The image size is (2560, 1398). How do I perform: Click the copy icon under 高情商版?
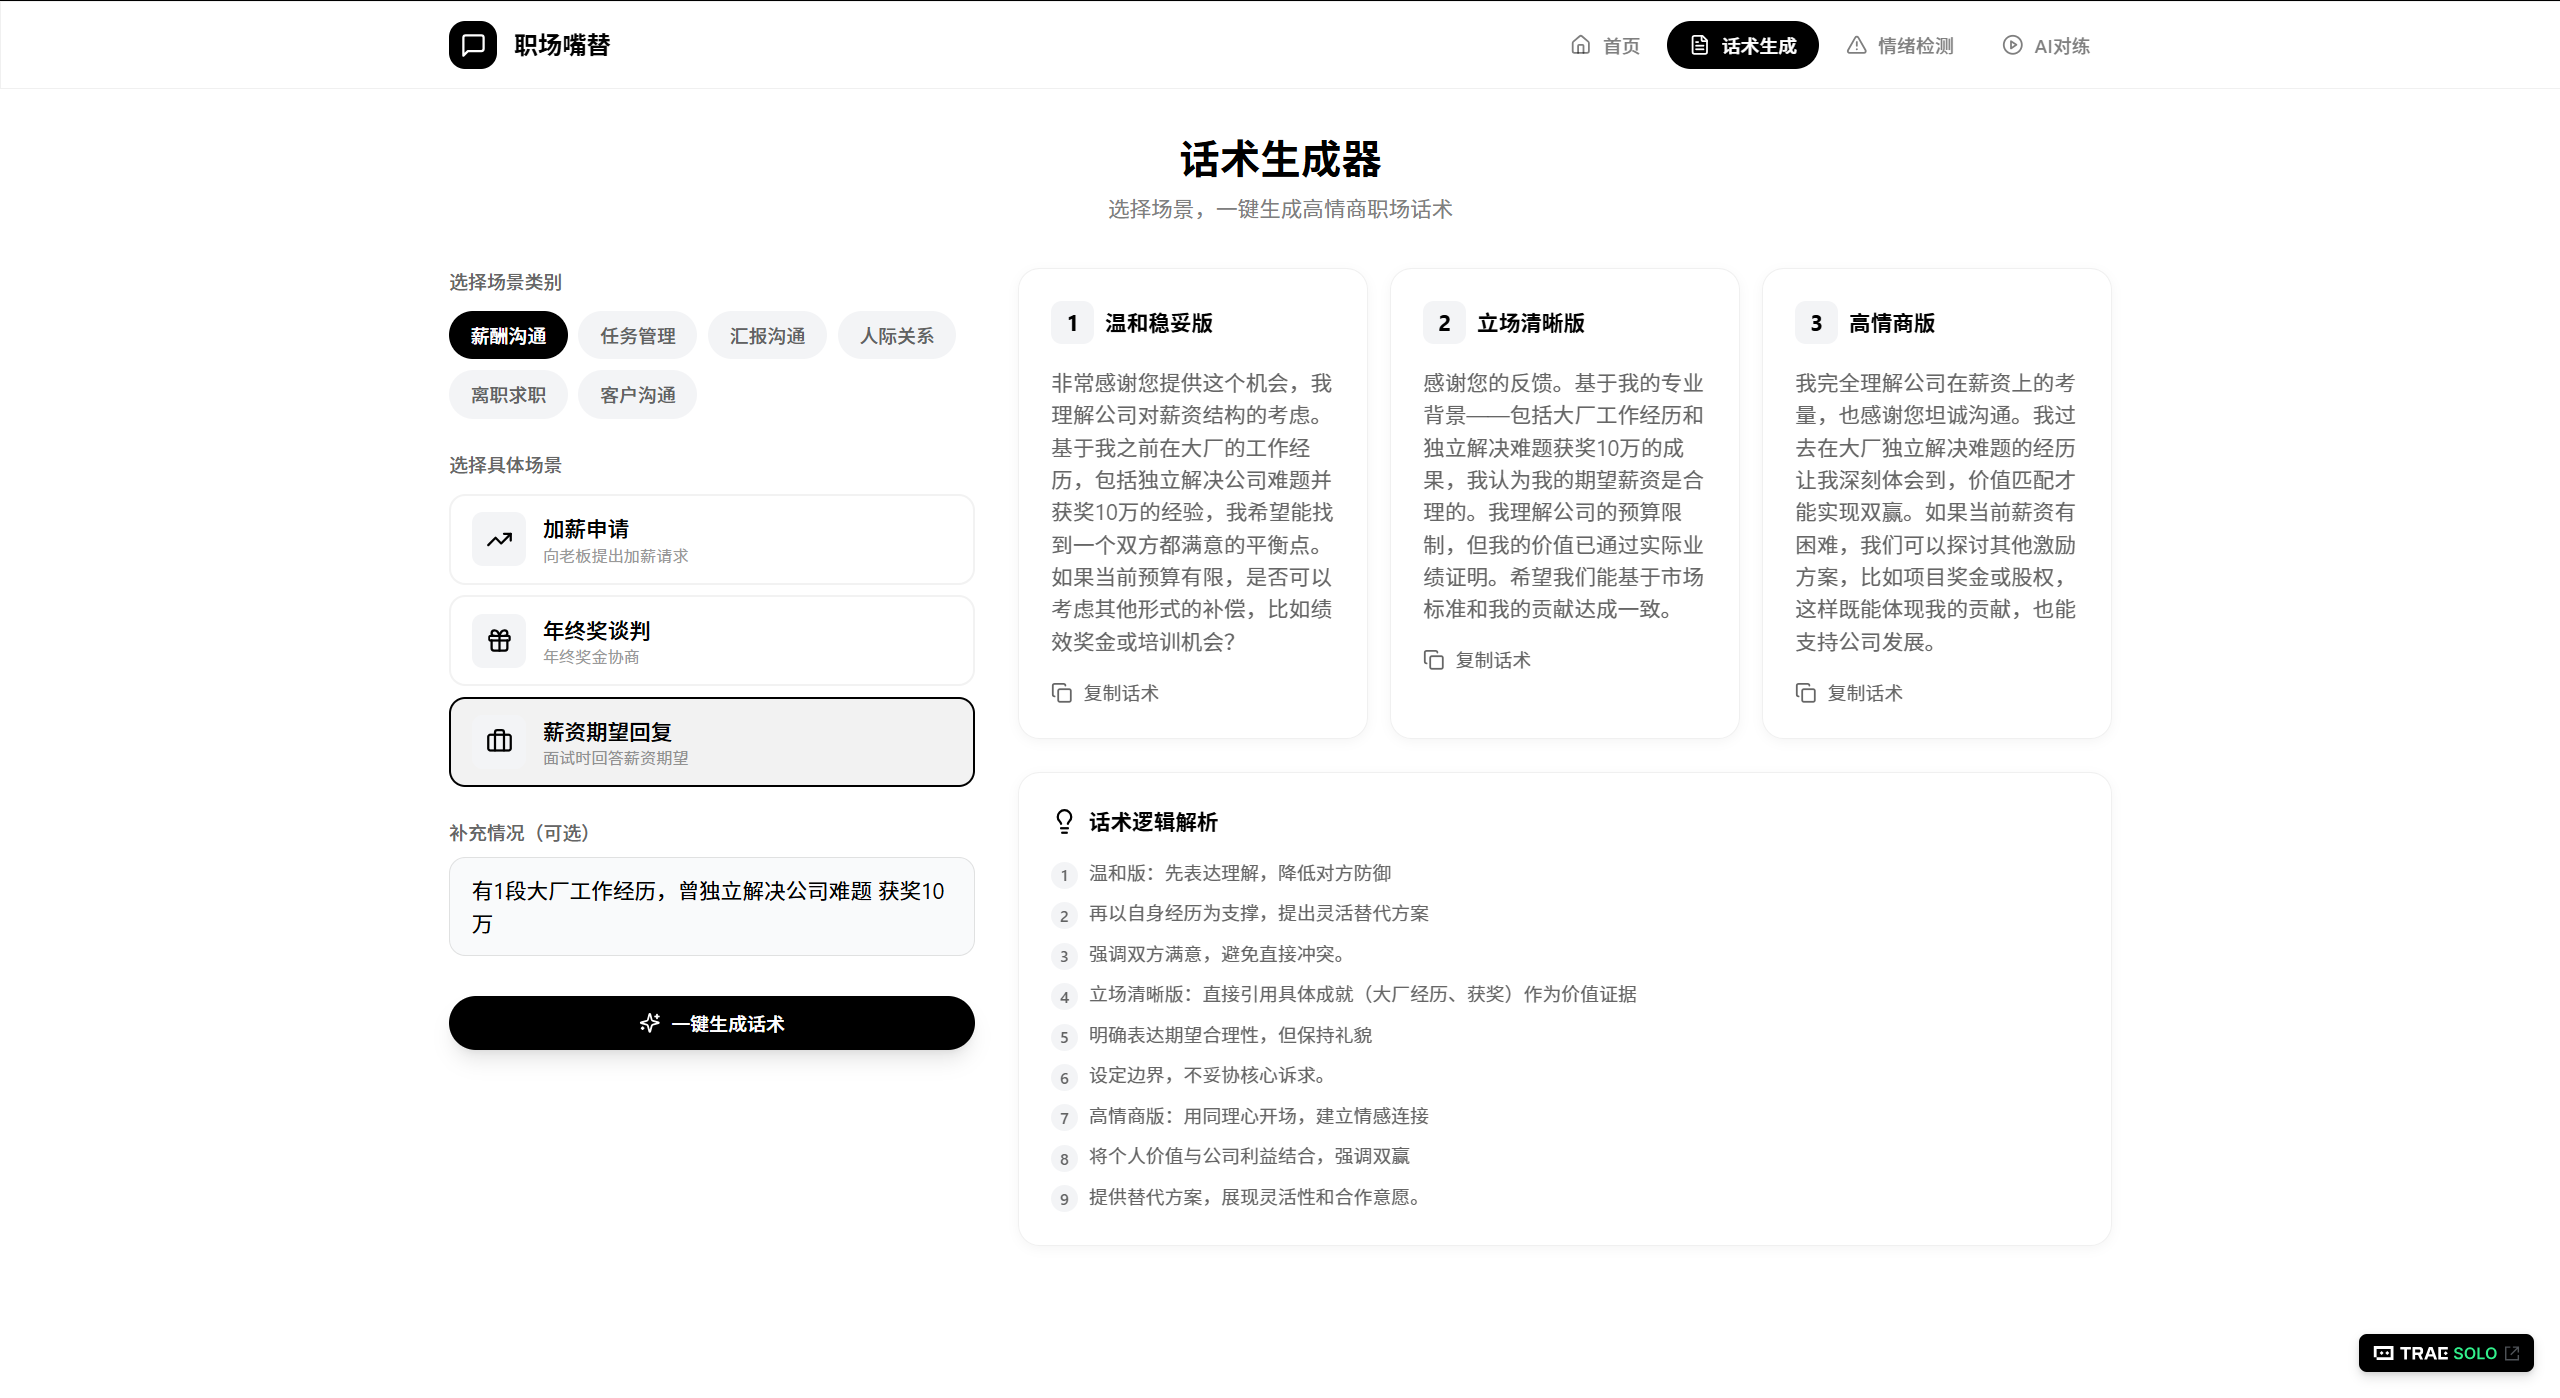(1806, 693)
